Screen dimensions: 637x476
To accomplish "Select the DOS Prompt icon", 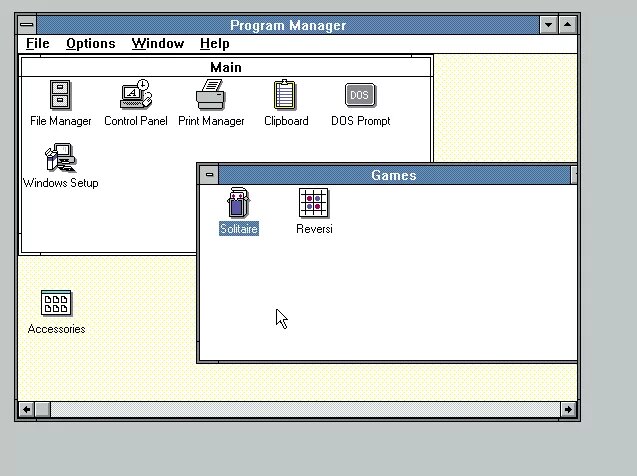I will pyautogui.click(x=360, y=95).
